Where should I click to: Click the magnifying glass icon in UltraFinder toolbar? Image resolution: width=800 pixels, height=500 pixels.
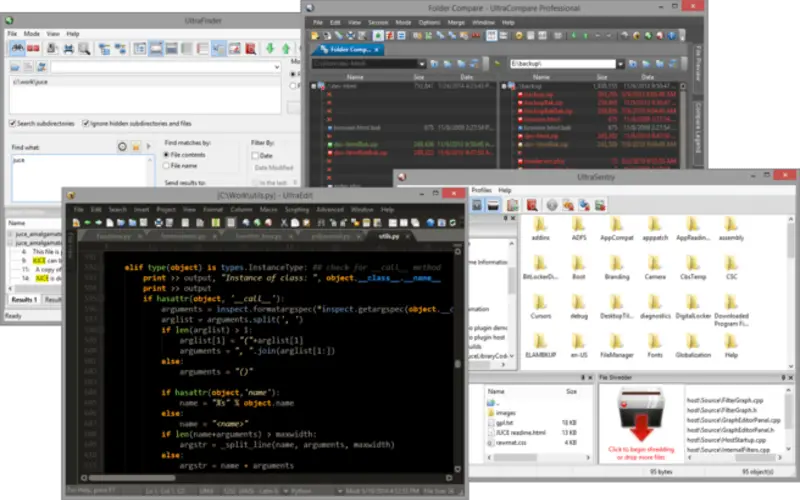(x=84, y=49)
